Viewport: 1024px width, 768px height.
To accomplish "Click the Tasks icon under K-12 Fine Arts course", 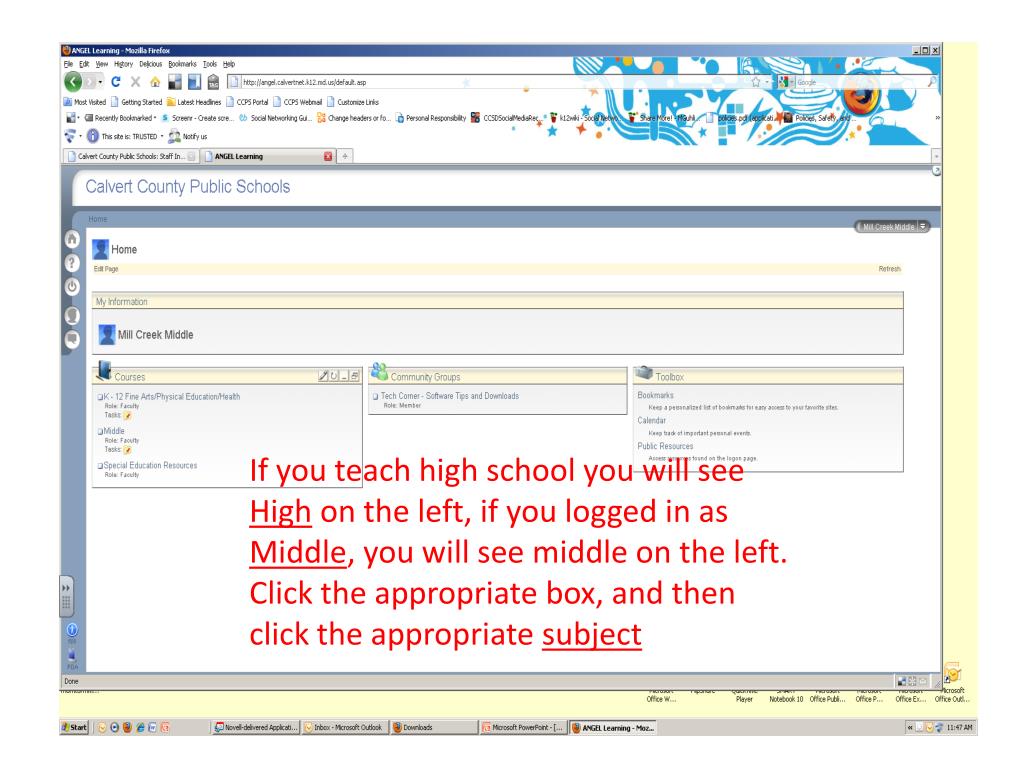I will (x=128, y=415).
